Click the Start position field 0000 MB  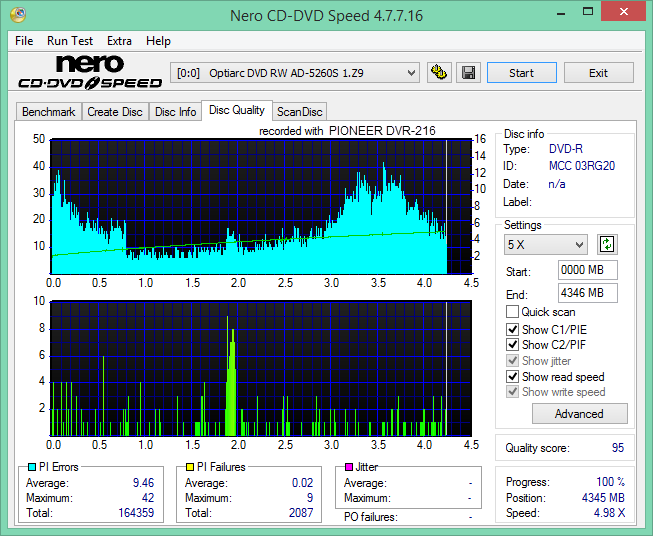click(588, 270)
